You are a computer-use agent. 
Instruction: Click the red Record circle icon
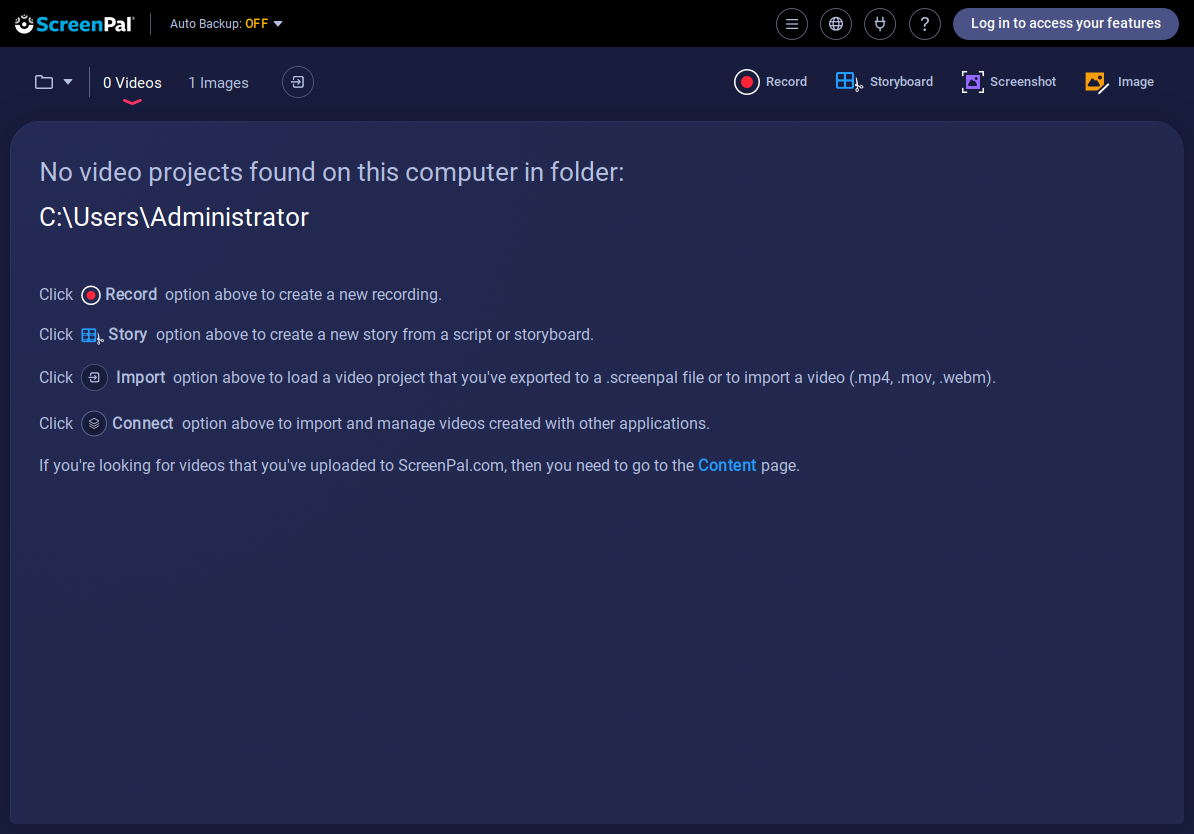click(746, 82)
